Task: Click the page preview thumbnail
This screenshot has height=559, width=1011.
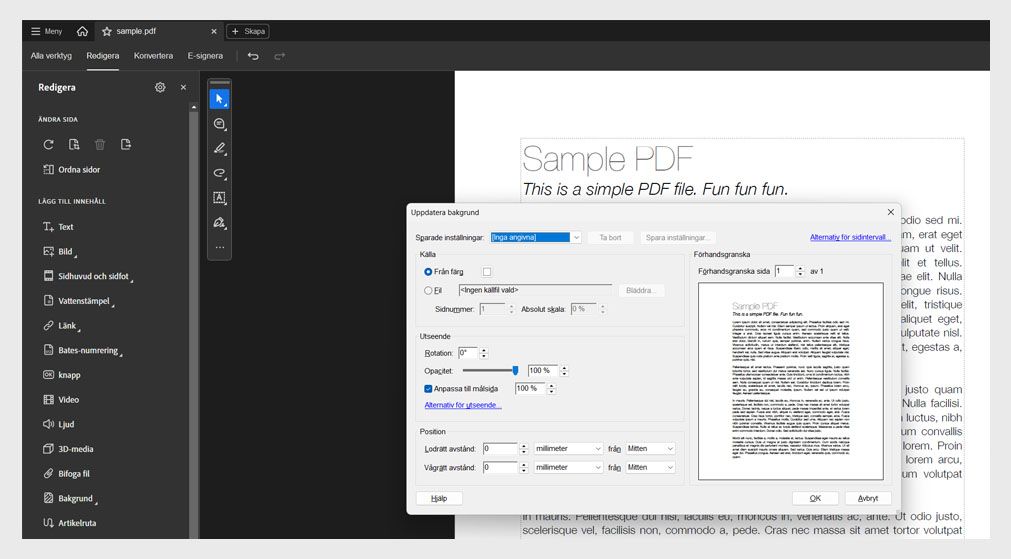Action: click(x=790, y=381)
